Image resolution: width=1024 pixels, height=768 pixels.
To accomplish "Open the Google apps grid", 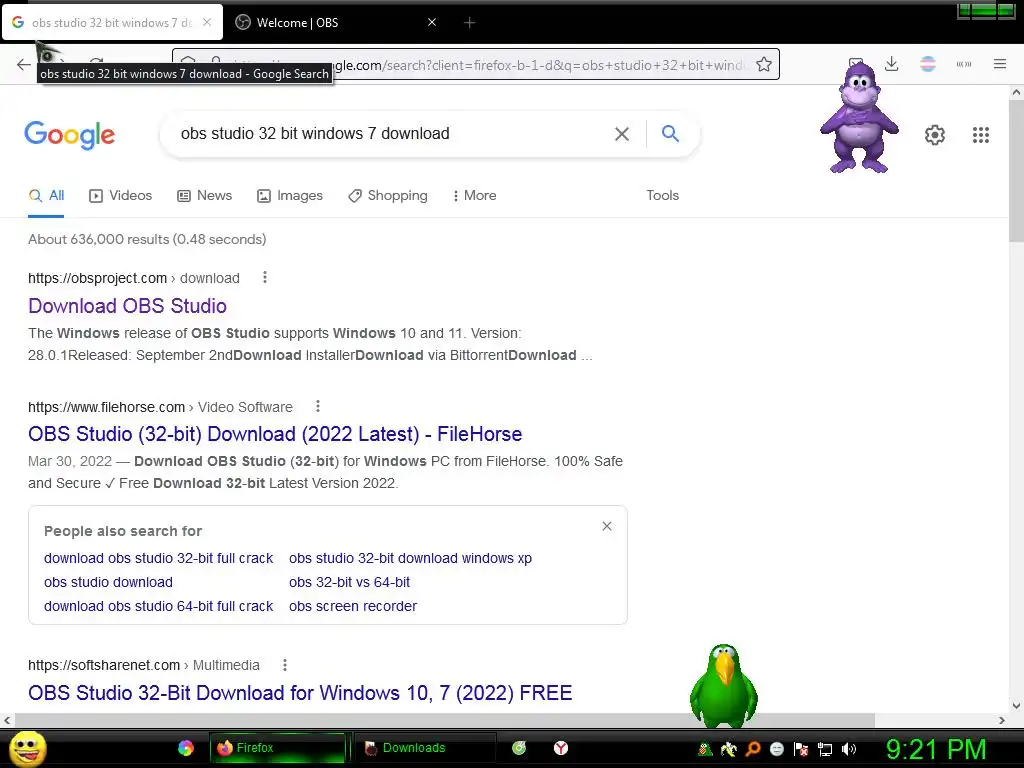I will pos(980,135).
